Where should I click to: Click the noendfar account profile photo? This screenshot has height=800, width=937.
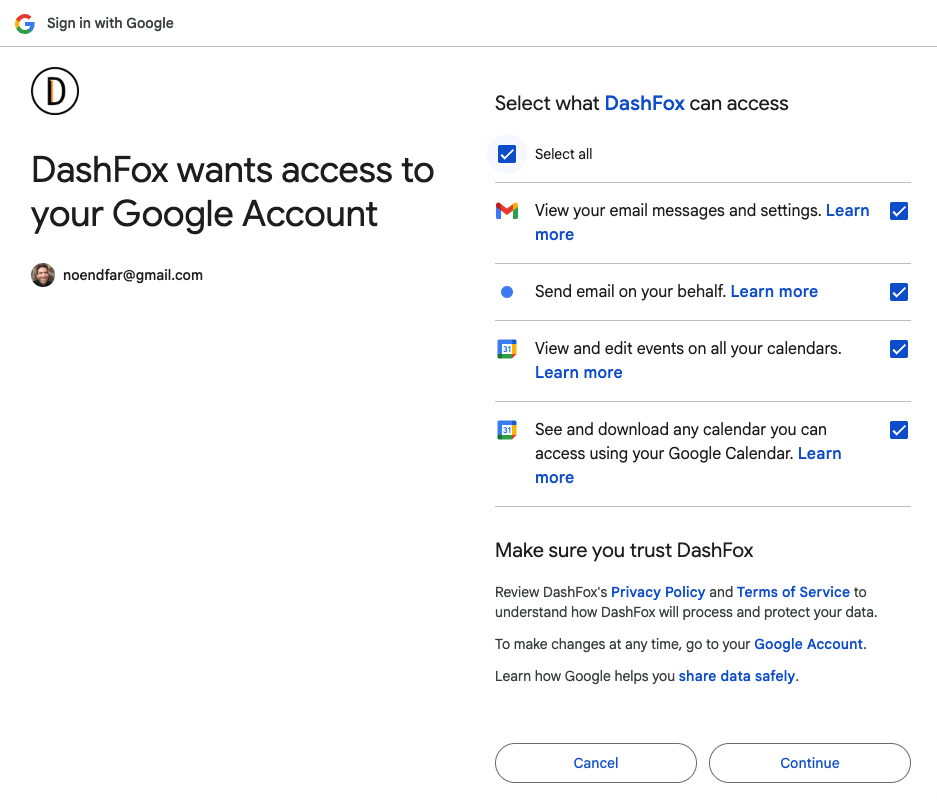coord(43,275)
